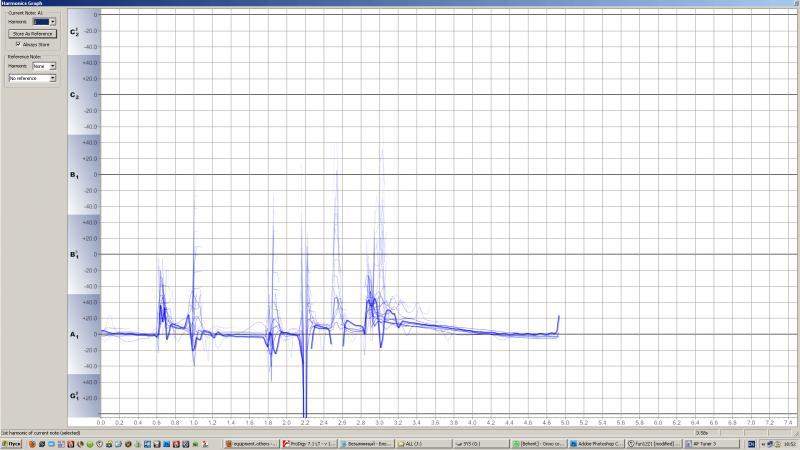Image resolution: width=800 pixels, height=450 pixels.
Task: Click the B1 note label on axis
Action: tap(73, 175)
